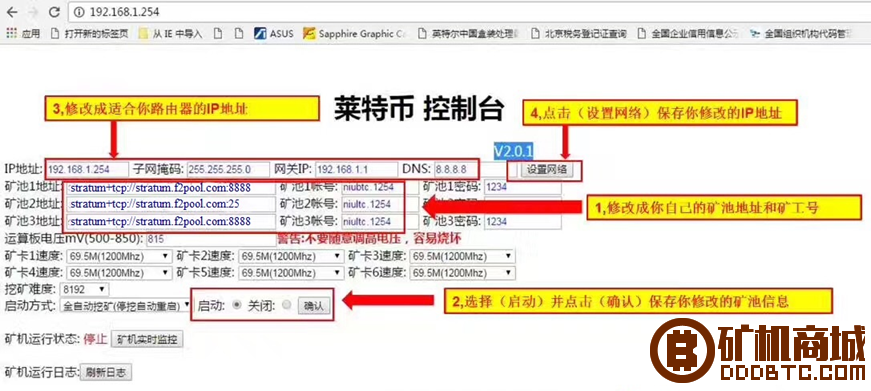Open the 矿卡3速度 dropdown
This screenshot has width=871, height=391.
tap(463, 257)
